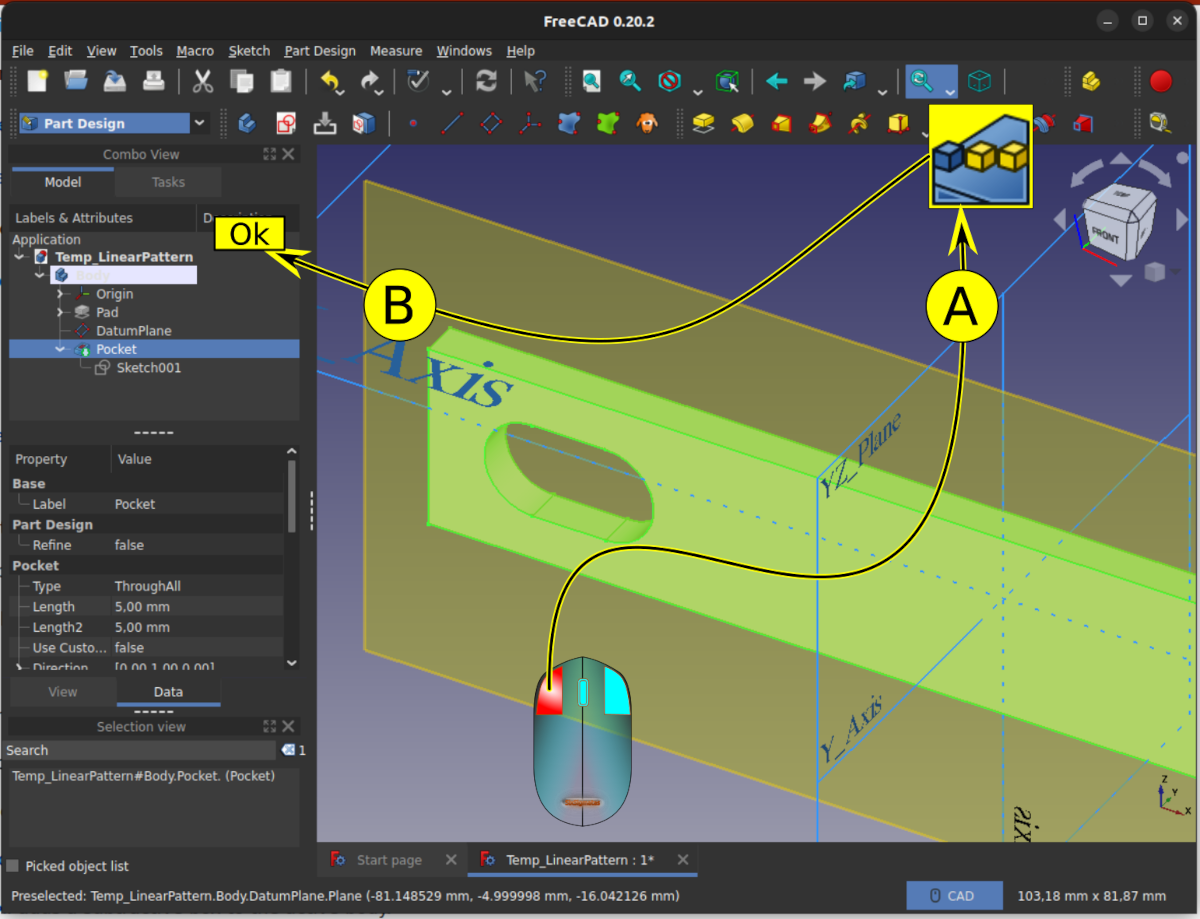The height and width of the screenshot is (919, 1200).
Task: Open the Undo history dropdown arrow
Action: click(x=341, y=92)
